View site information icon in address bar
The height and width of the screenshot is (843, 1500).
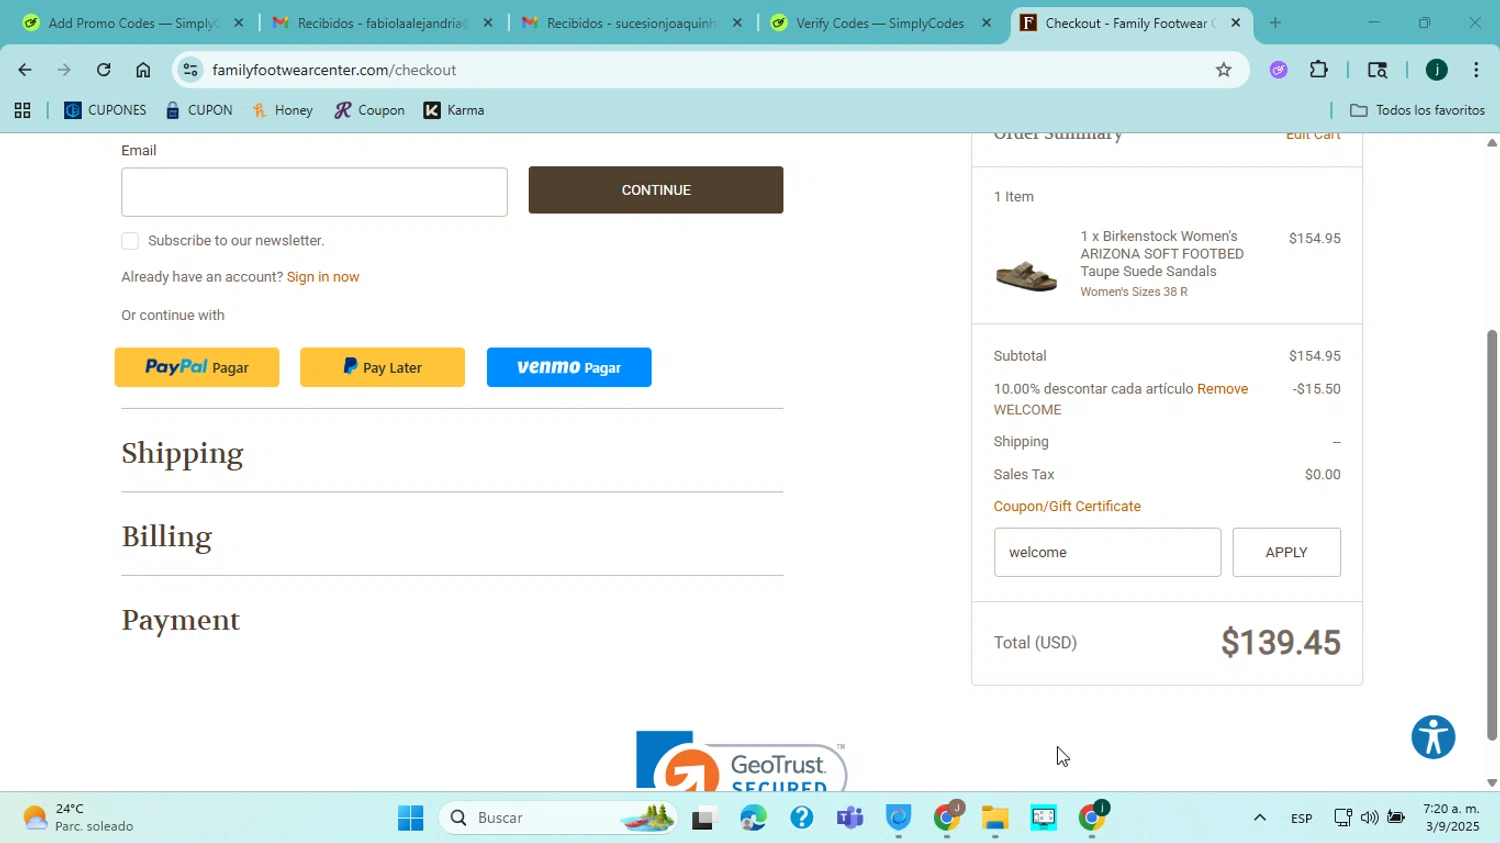(190, 70)
